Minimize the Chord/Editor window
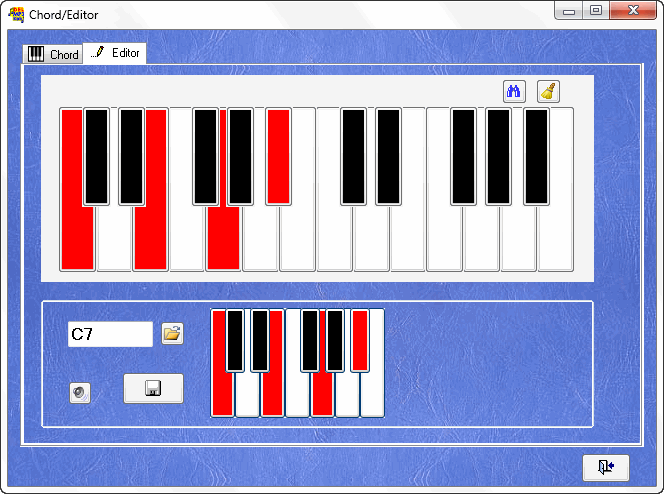This screenshot has height=494, width=664. (x=569, y=11)
